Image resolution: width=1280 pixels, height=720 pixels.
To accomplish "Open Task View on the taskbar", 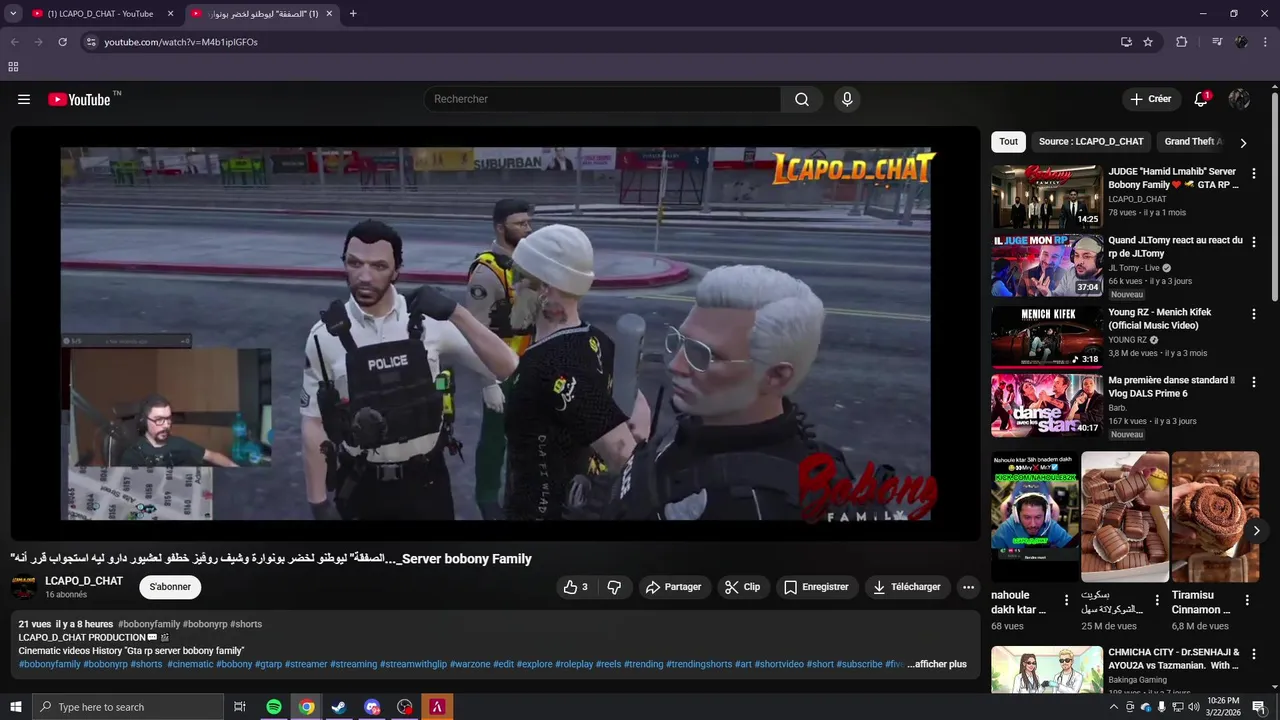I will tap(240, 707).
